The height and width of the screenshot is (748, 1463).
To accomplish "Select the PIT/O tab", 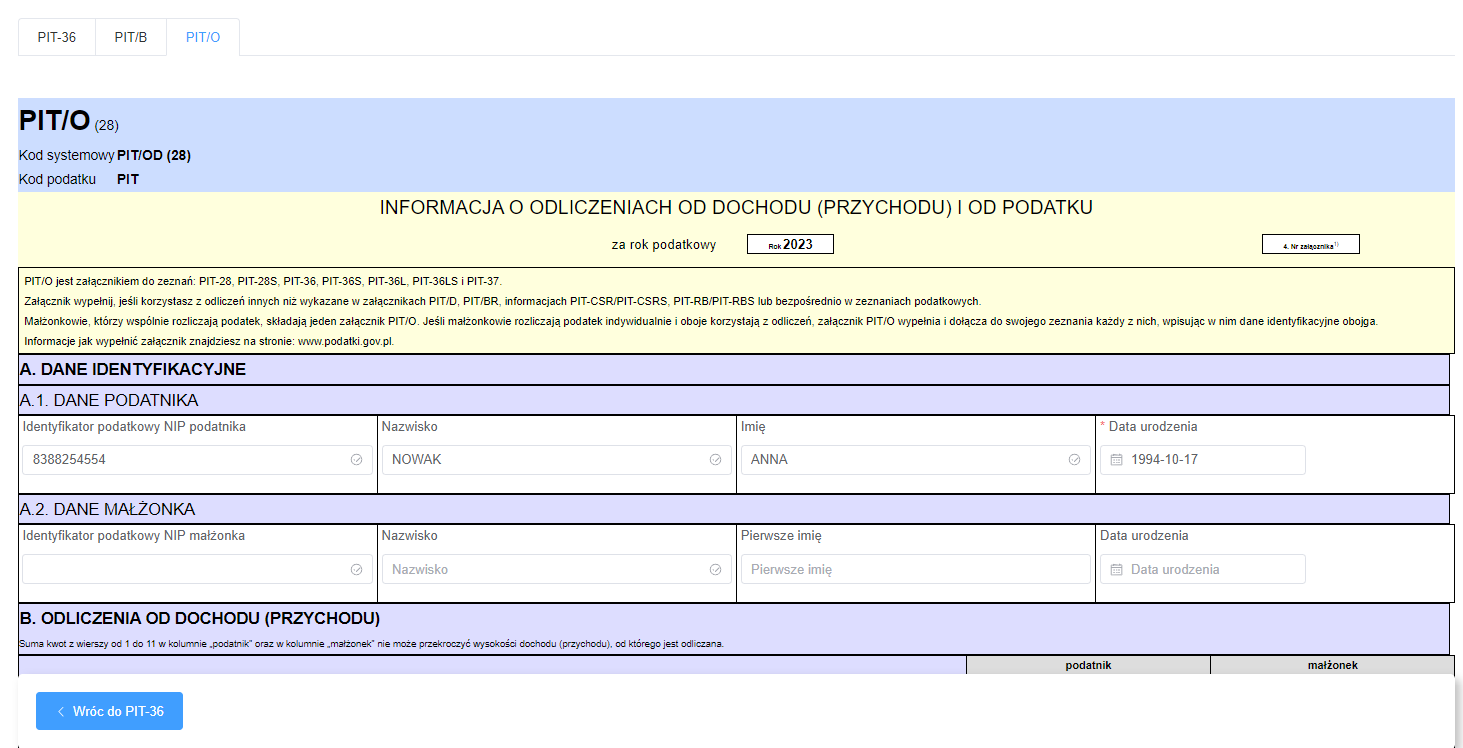I will click(203, 37).
